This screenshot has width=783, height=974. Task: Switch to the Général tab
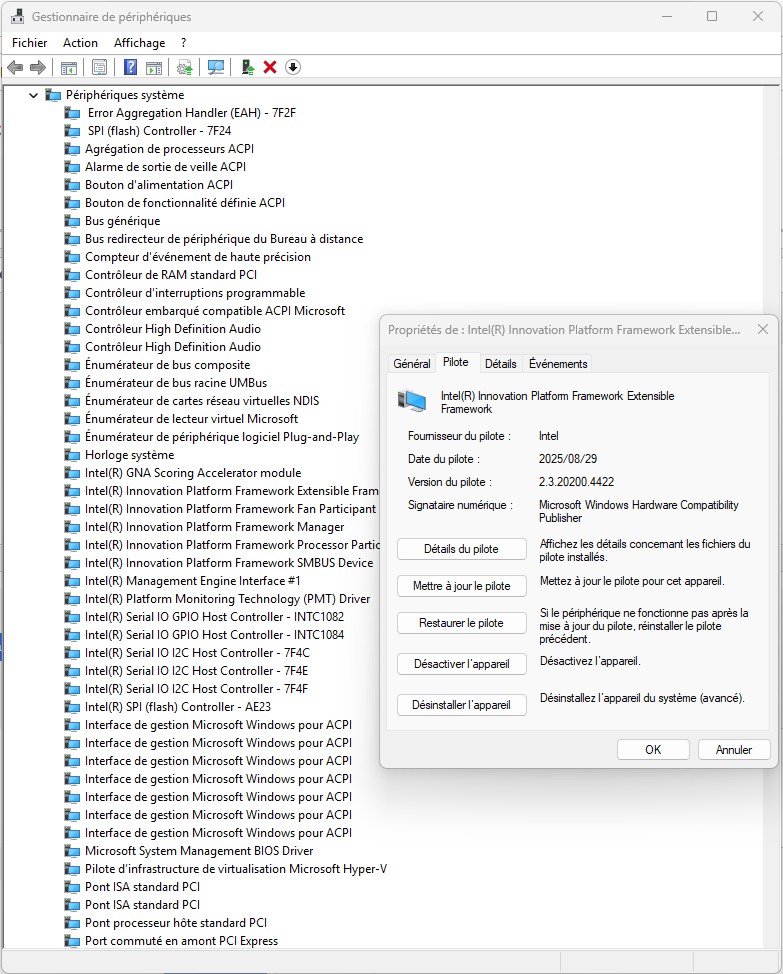coord(411,364)
